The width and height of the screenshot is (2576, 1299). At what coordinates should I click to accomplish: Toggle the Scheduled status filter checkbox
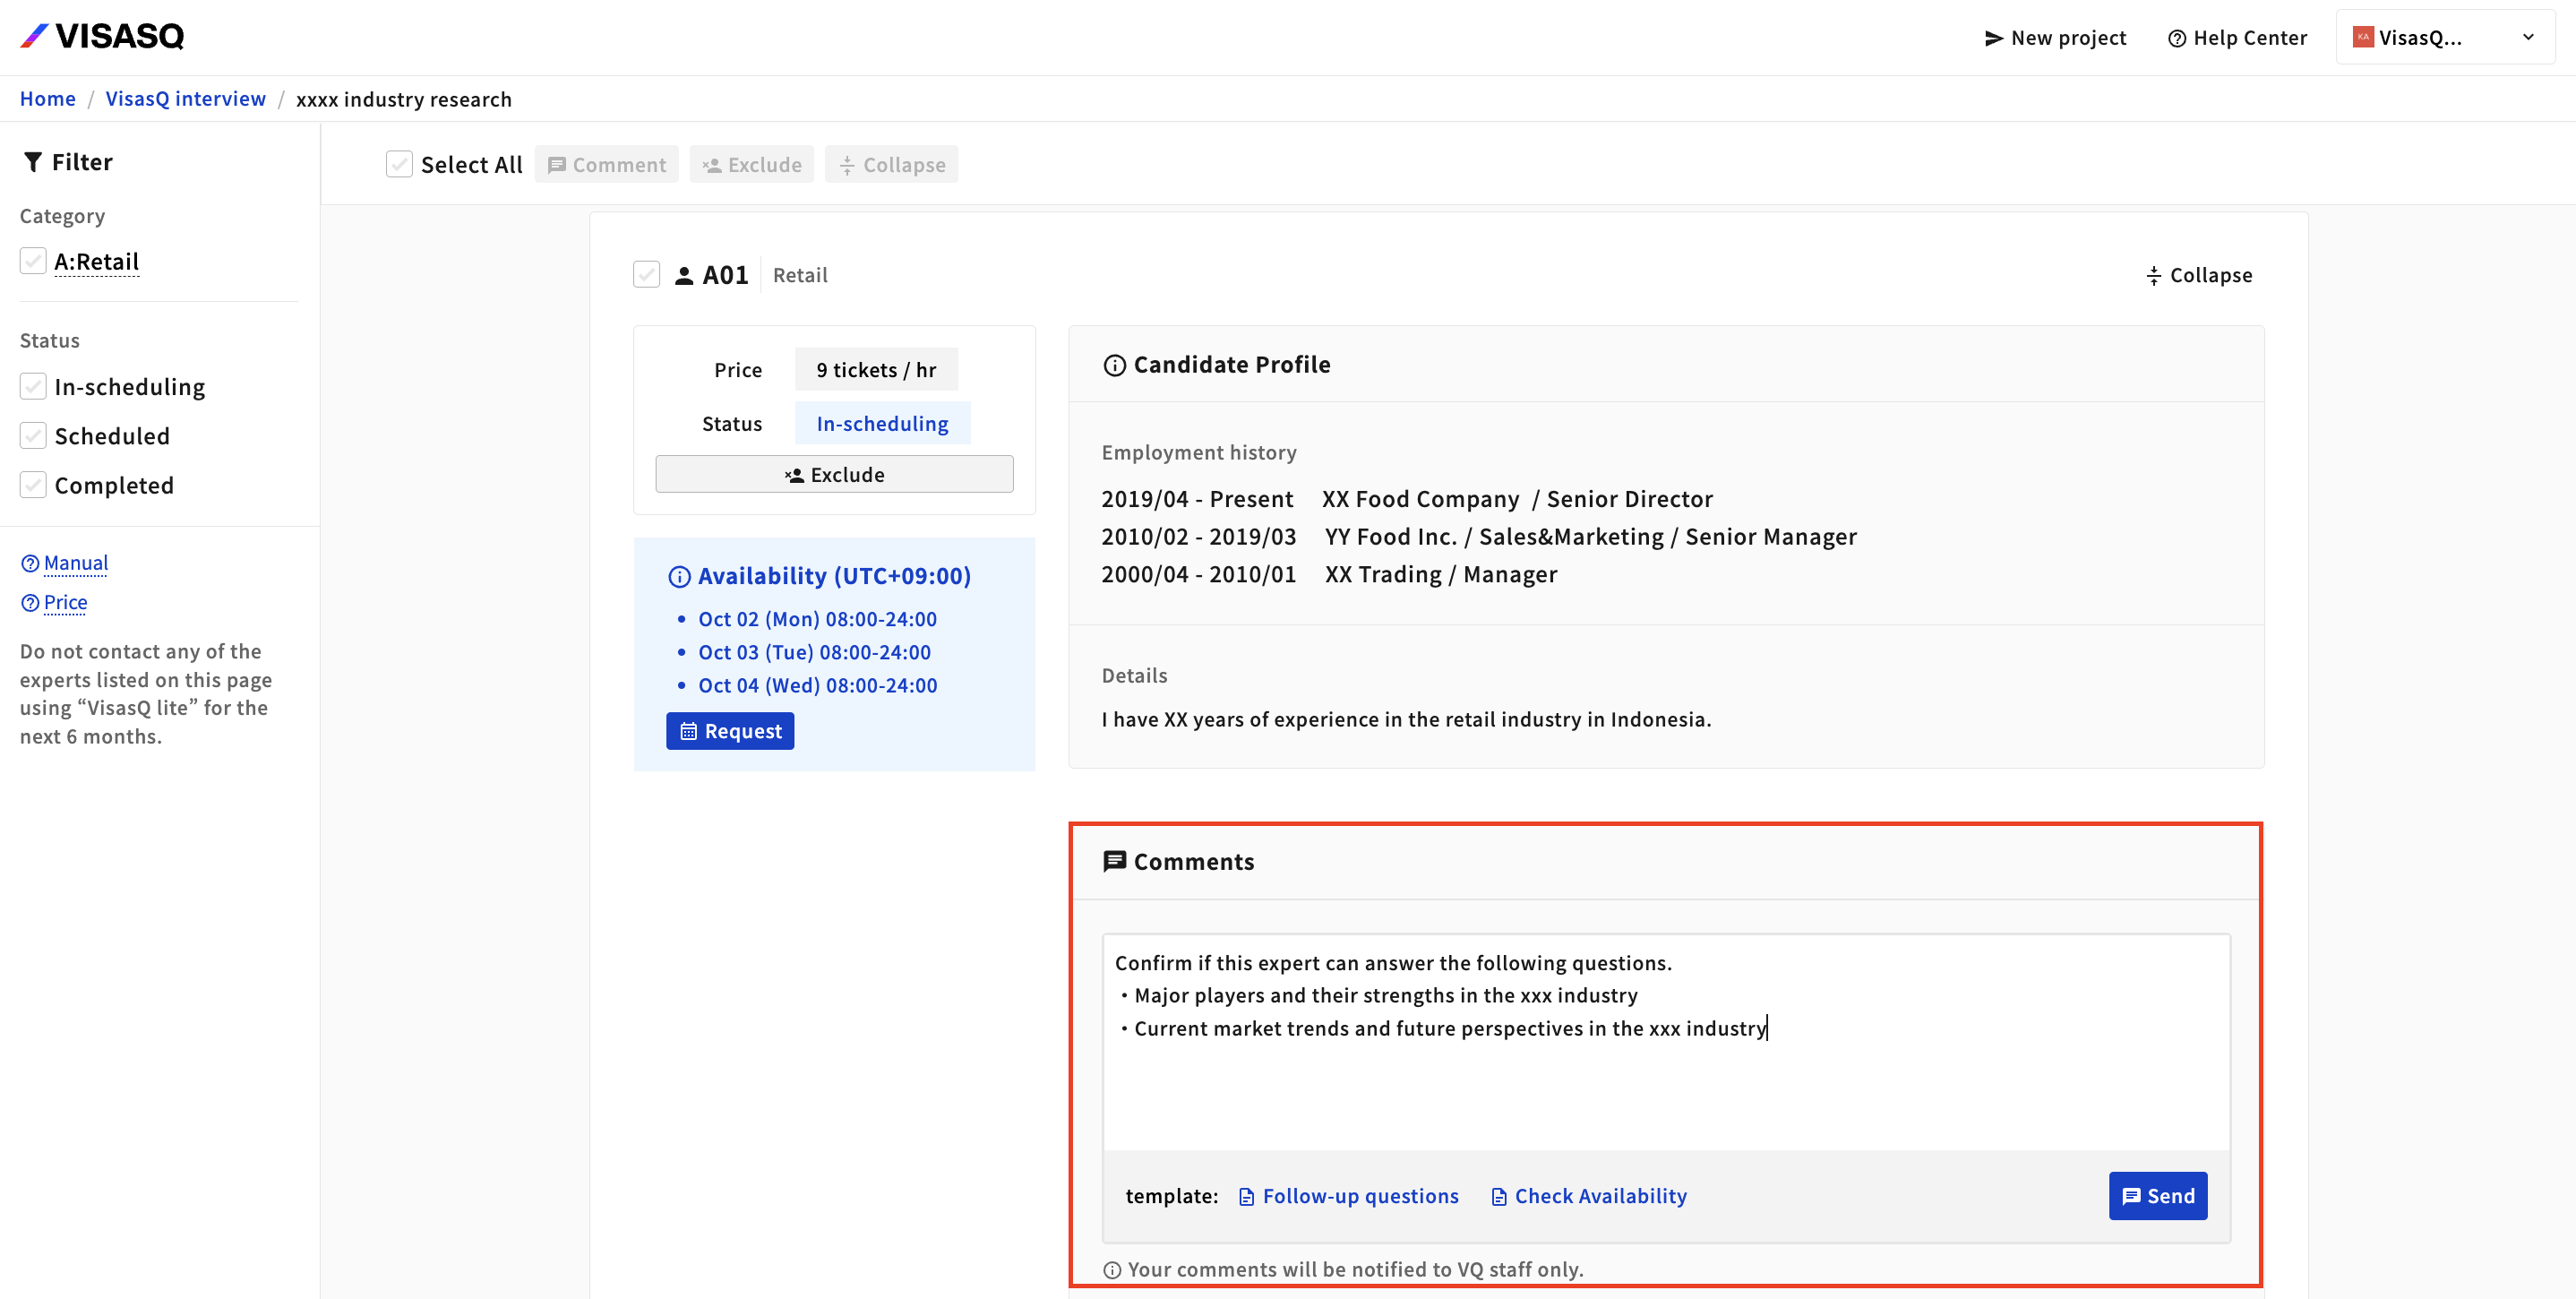click(33, 435)
